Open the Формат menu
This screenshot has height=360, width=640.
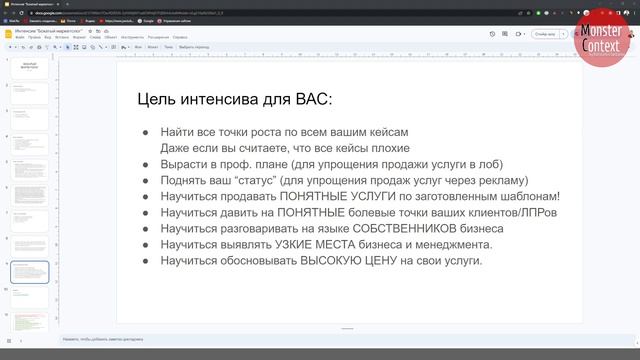[x=79, y=38]
